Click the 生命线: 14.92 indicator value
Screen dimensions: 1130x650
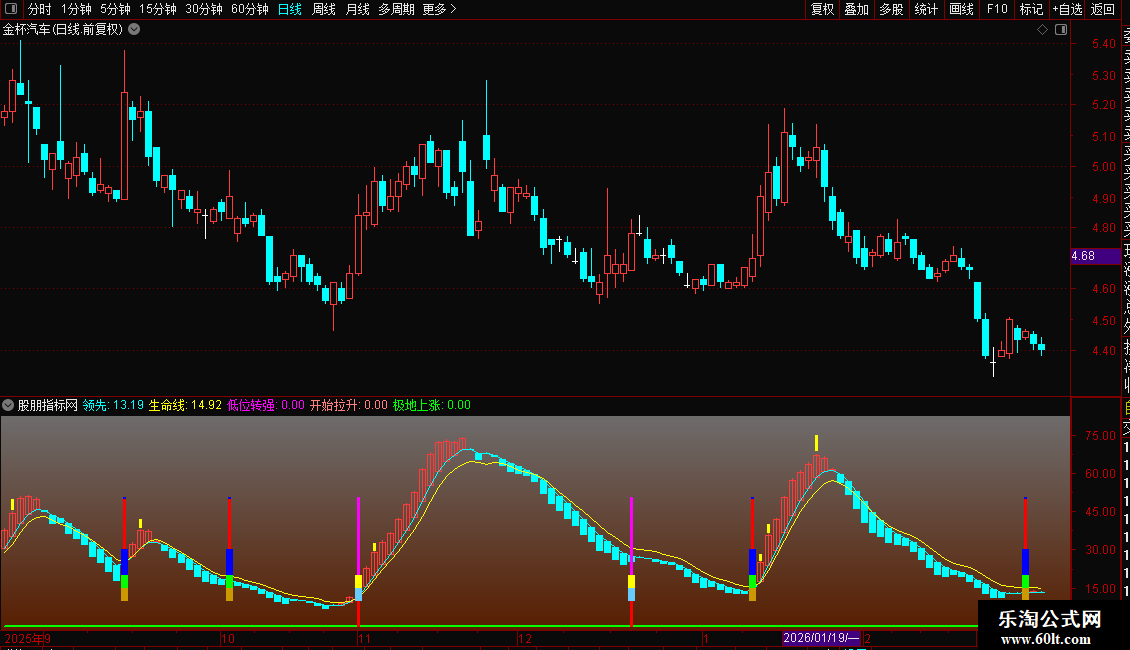click(x=185, y=405)
